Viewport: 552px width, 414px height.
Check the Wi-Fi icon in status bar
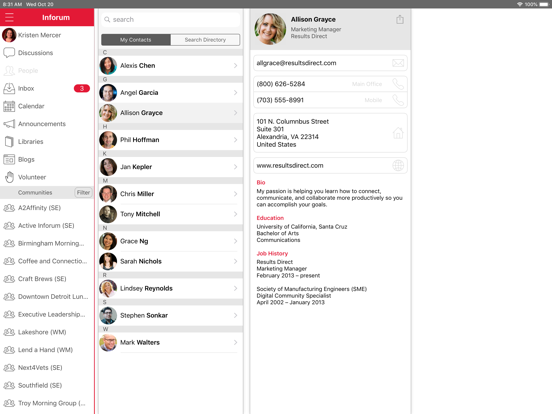click(x=520, y=4)
